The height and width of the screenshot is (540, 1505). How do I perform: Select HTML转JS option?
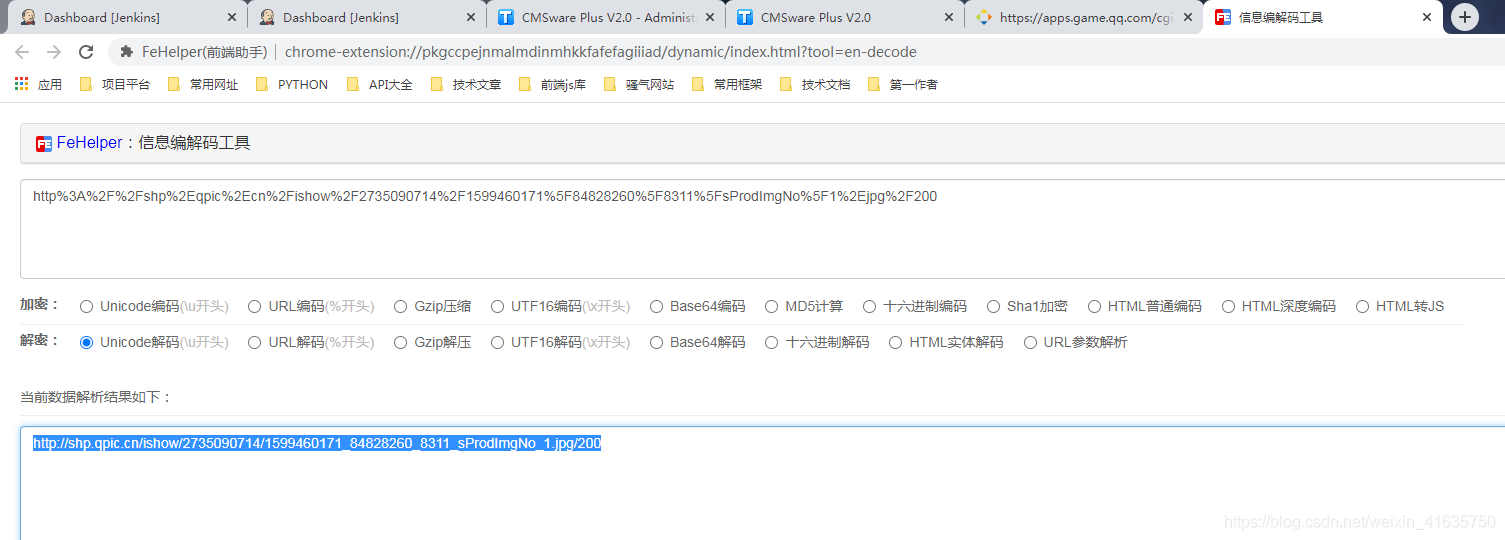tap(1363, 307)
